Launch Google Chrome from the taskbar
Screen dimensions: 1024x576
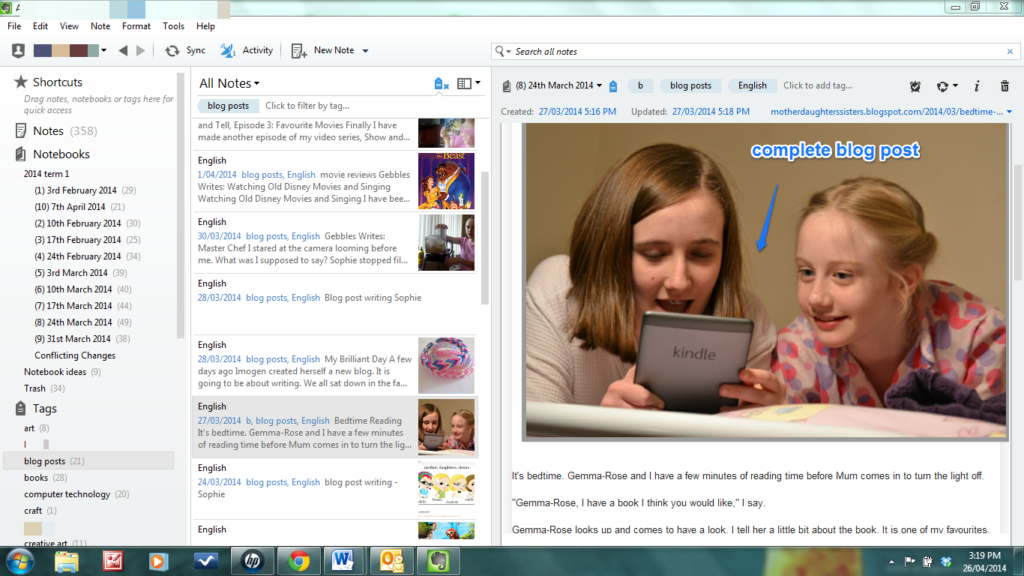298,560
